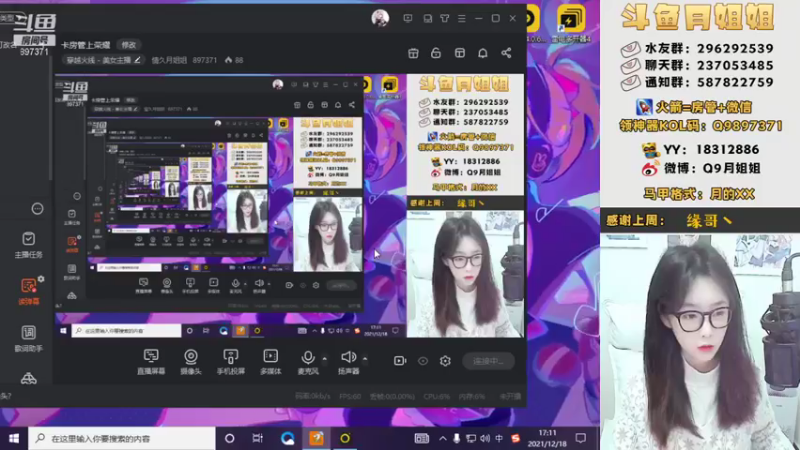
Task: Open 歌词助手 in the sidebar
Action: click(29, 339)
